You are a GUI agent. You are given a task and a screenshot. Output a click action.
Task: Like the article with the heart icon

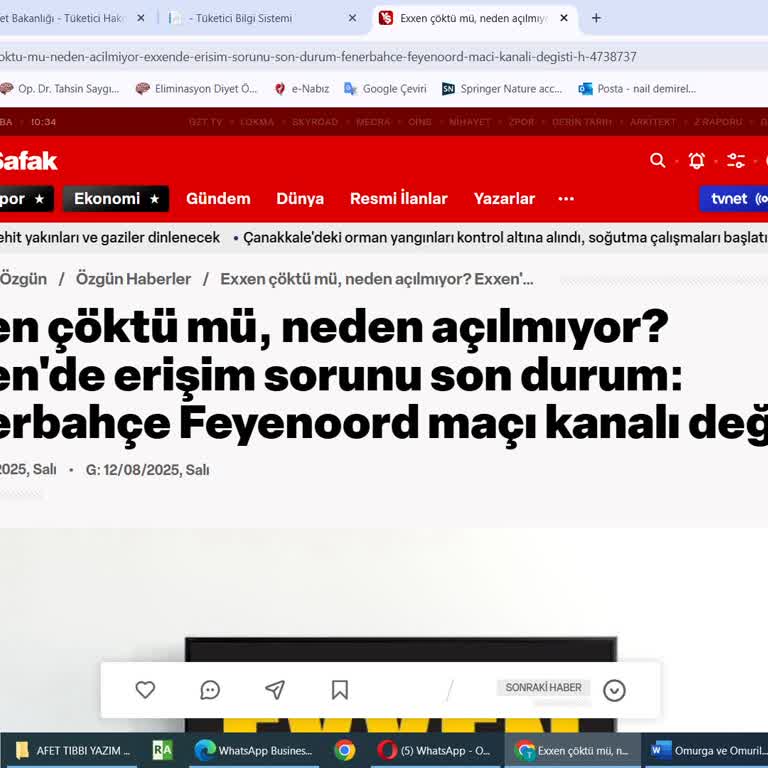[145, 690]
